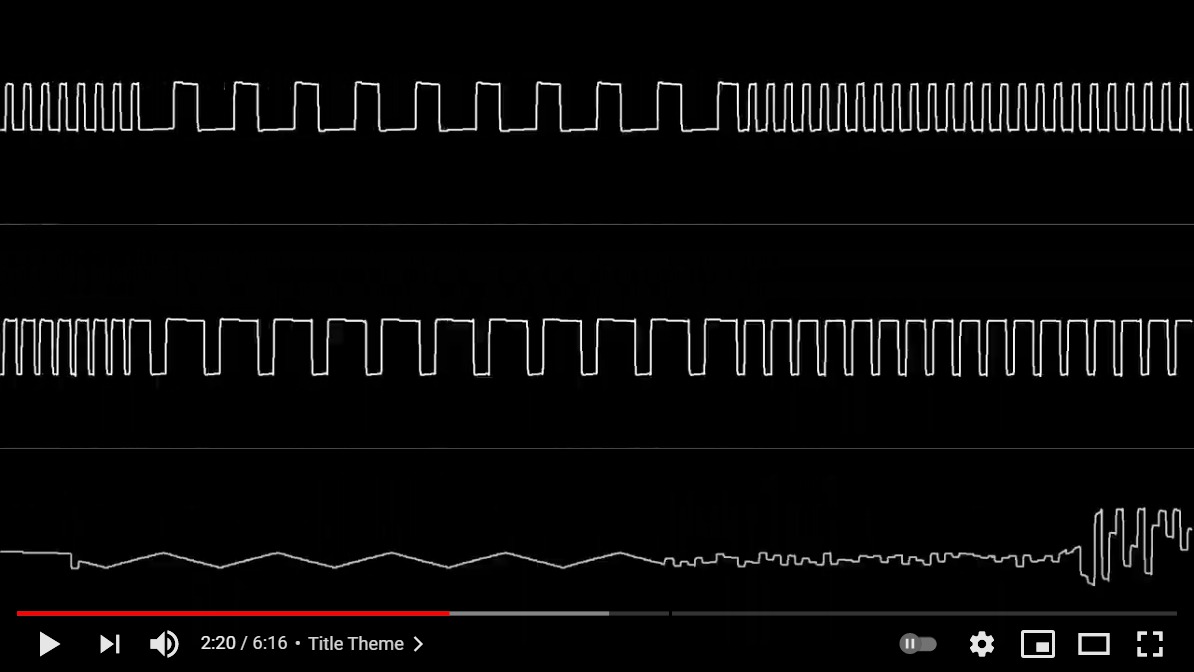Image resolution: width=1194 pixels, height=672 pixels.
Task: Enter full screen mode
Action: pos(1150,644)
